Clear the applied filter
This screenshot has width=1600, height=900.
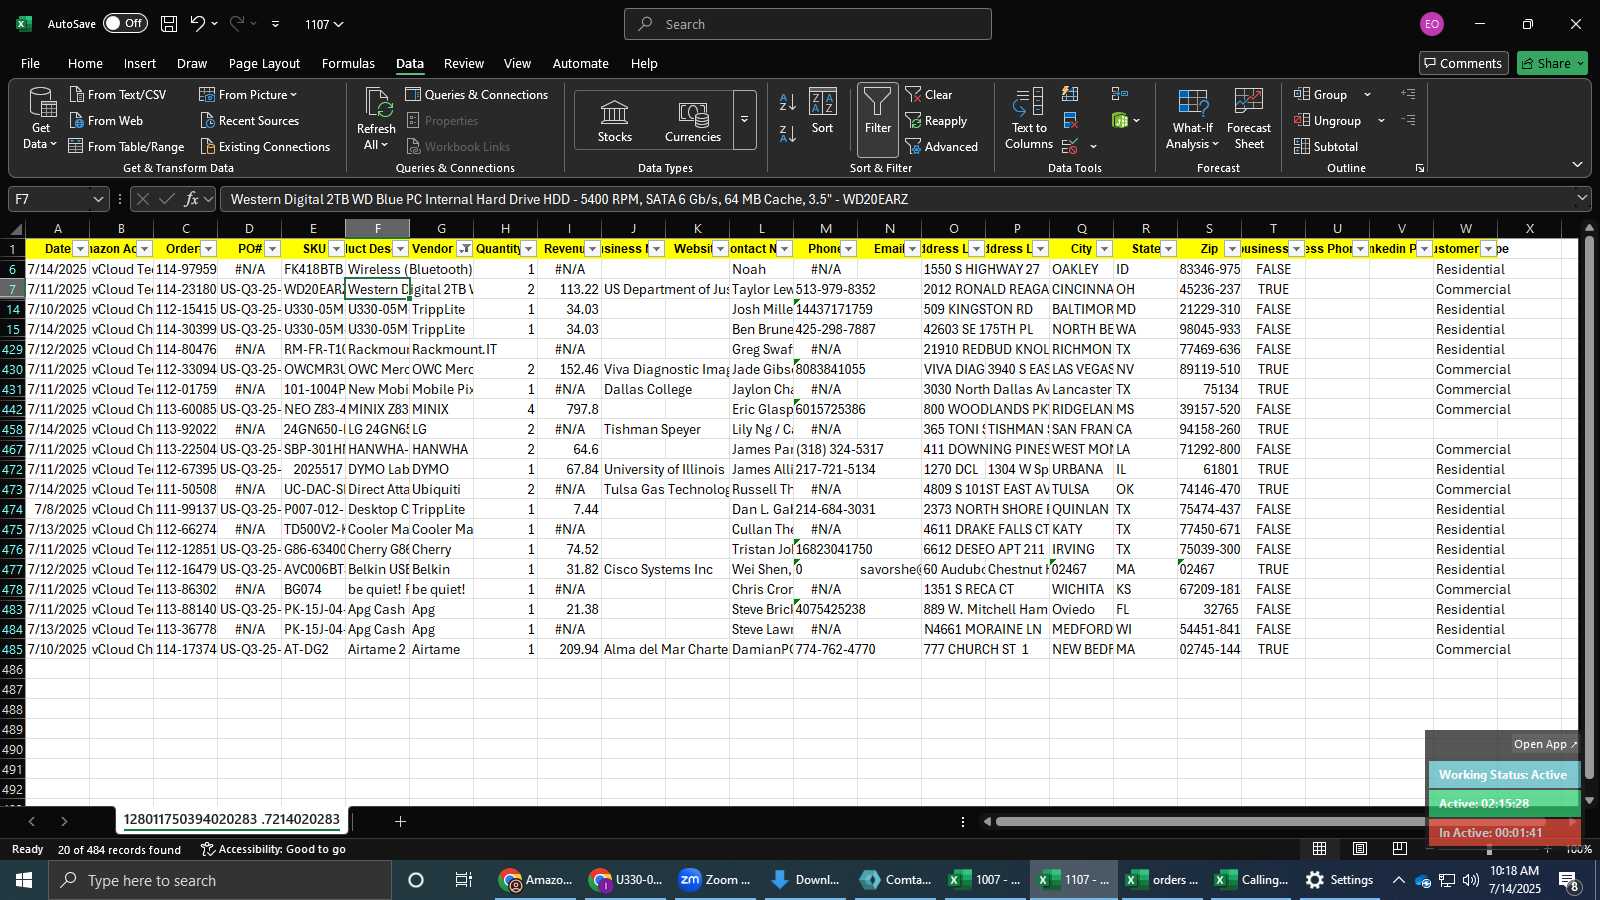pos(929,94)
